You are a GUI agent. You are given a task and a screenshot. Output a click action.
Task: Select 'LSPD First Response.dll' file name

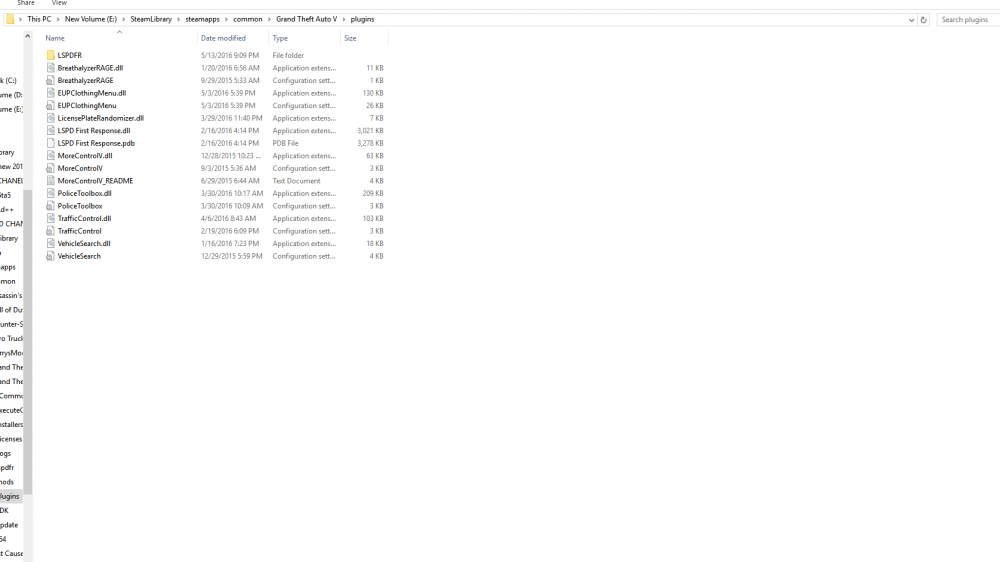pyautogui.click(x=94, y=131)
